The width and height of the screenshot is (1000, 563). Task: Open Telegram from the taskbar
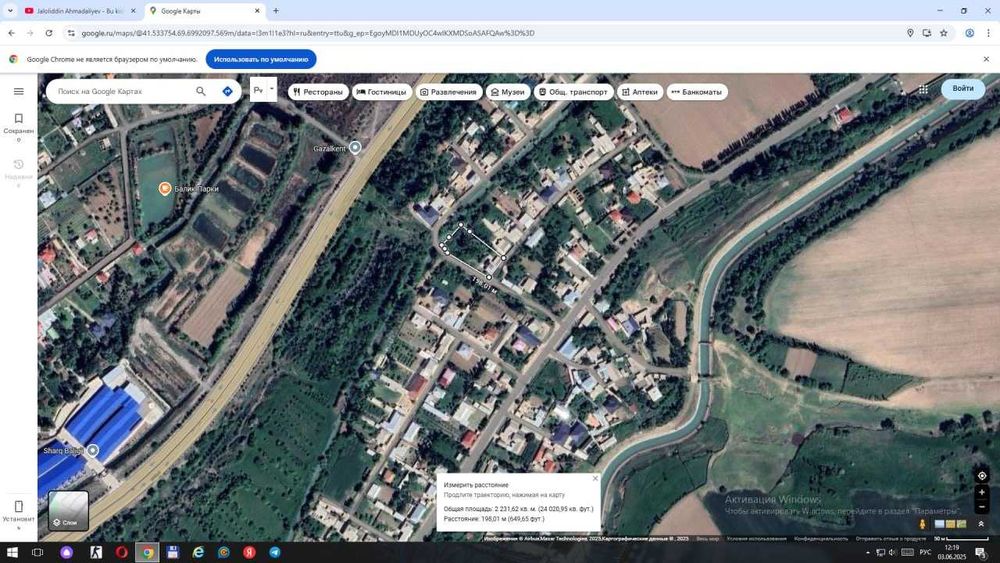(275, 552)
